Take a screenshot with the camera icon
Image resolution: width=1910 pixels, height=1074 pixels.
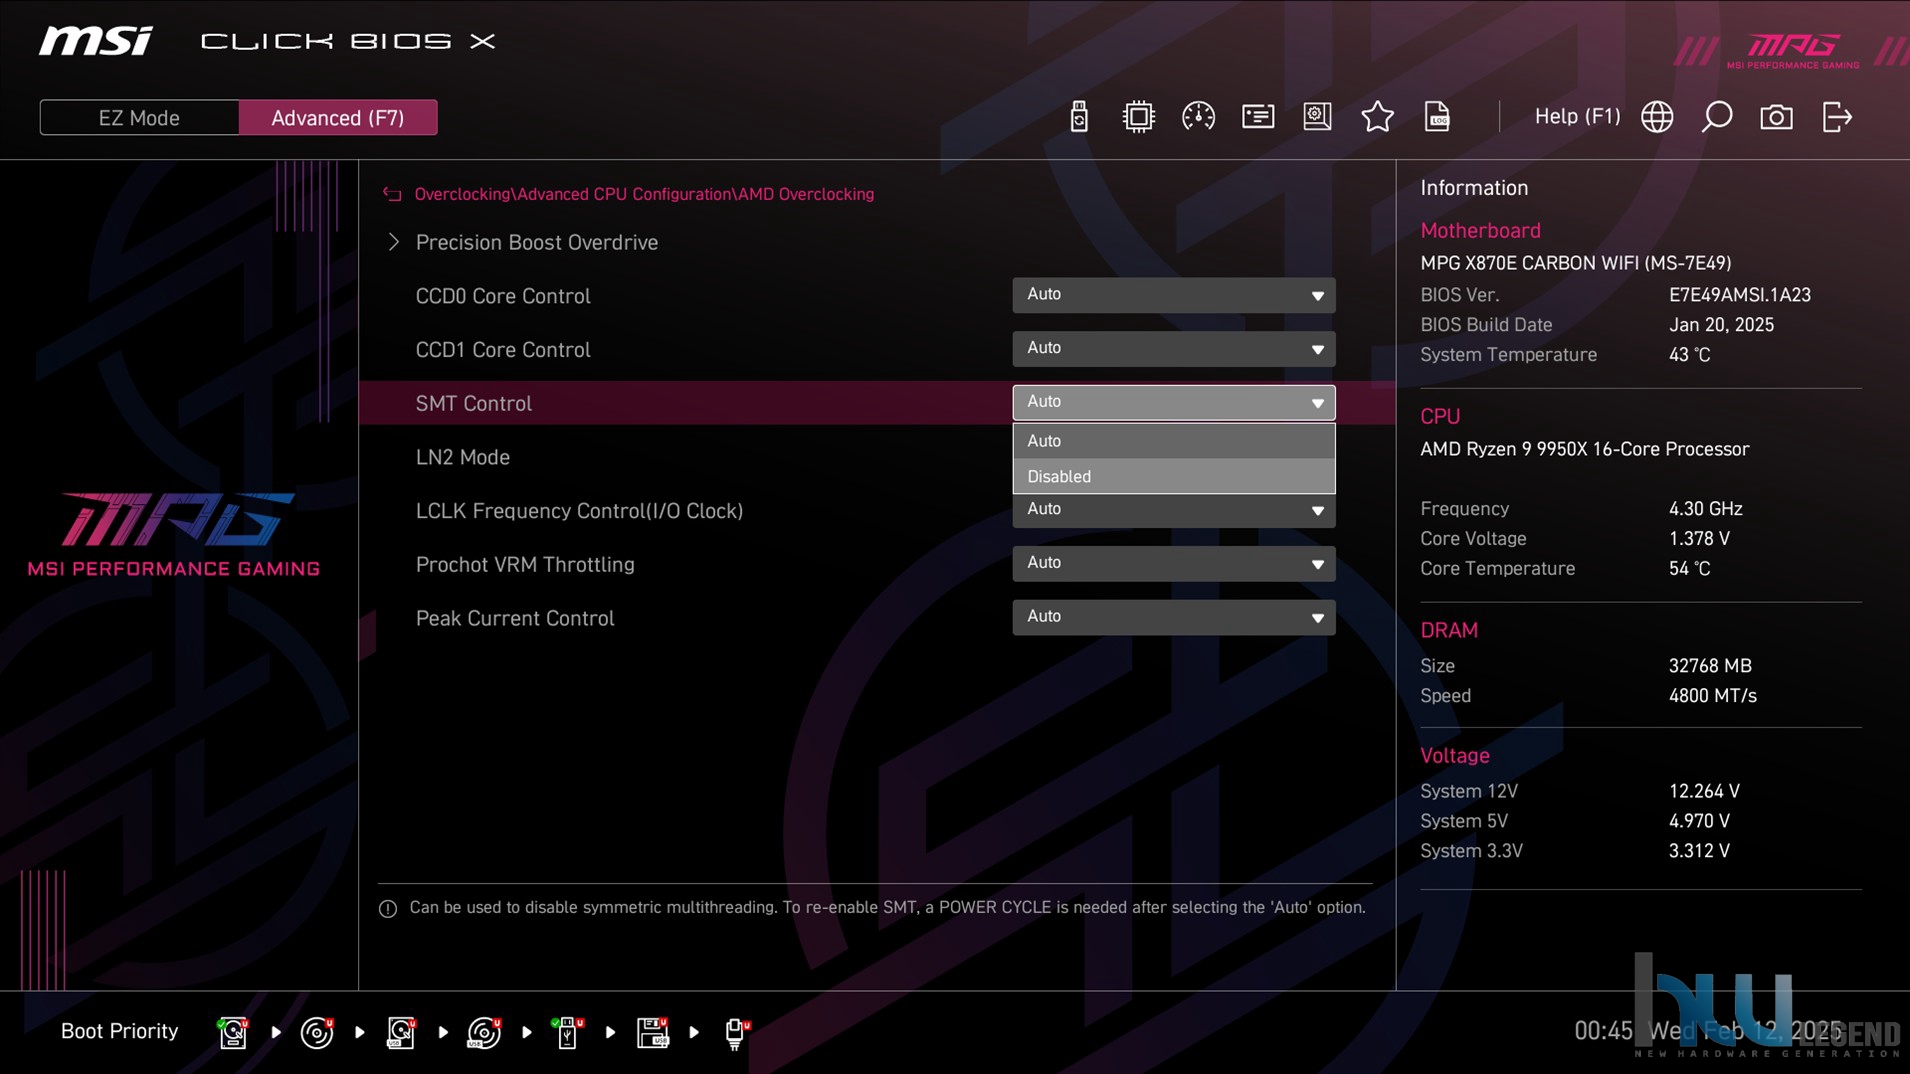[x=1776, y=117]
